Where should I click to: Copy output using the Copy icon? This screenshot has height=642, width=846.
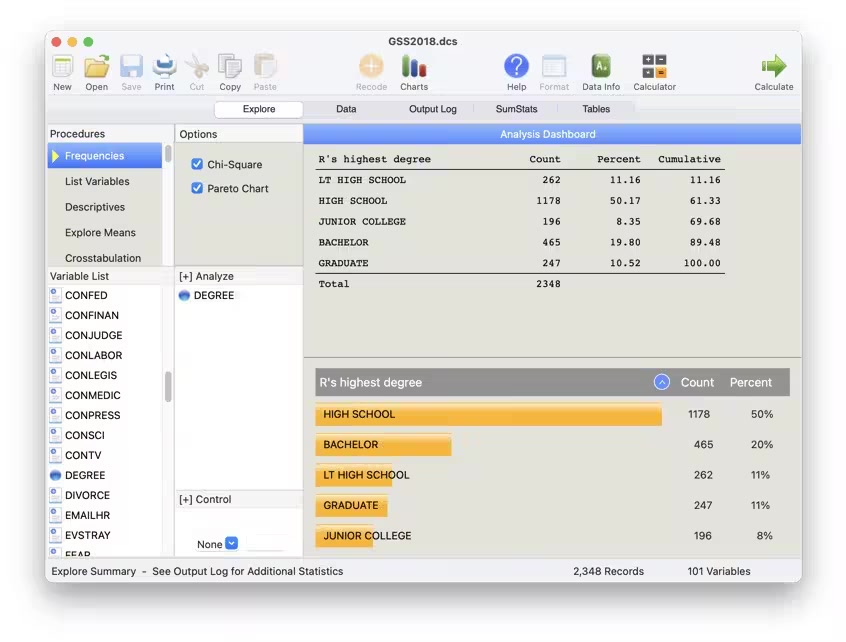(230, 67)
